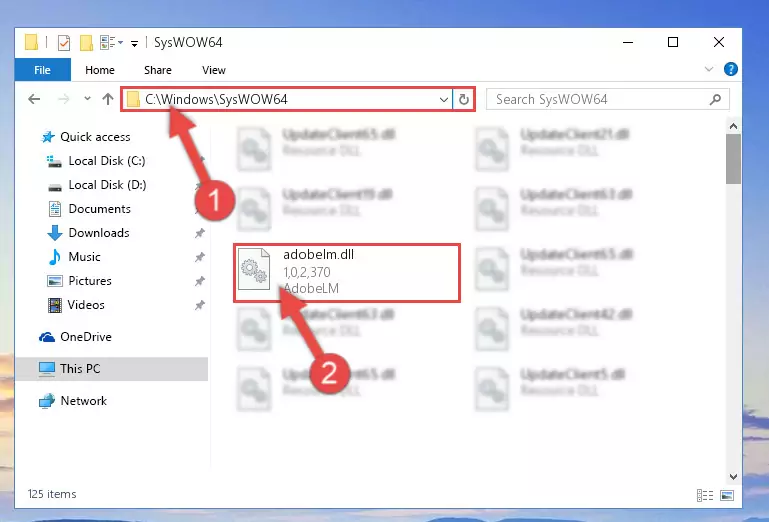769x522 pixels.
Task: Select Network in navigation pane
Action: click(83, 400)
